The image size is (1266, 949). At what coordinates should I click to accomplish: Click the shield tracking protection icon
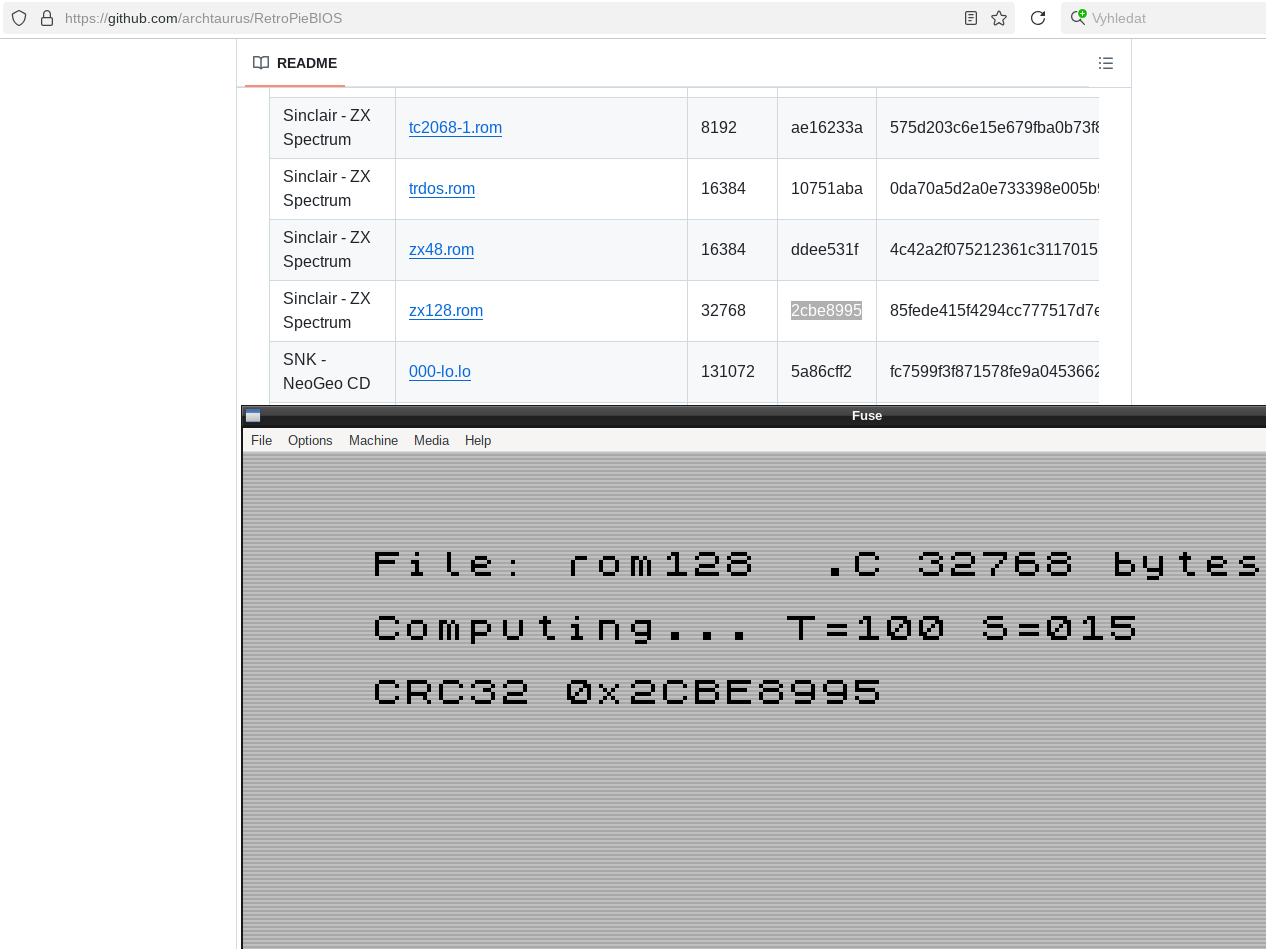pyautogui.click(x=19, y=18)
